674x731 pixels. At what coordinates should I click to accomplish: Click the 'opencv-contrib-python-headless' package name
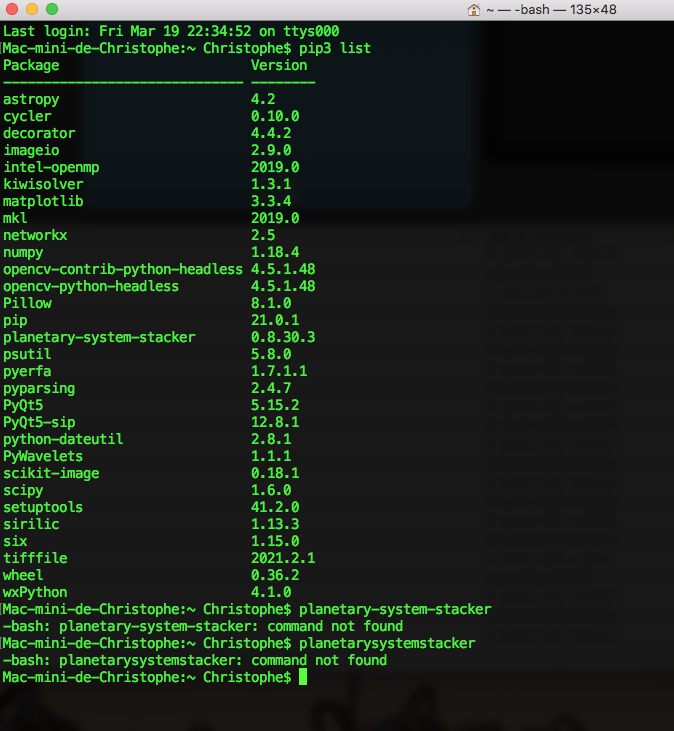pyautogui.click(x=123, y=269)
